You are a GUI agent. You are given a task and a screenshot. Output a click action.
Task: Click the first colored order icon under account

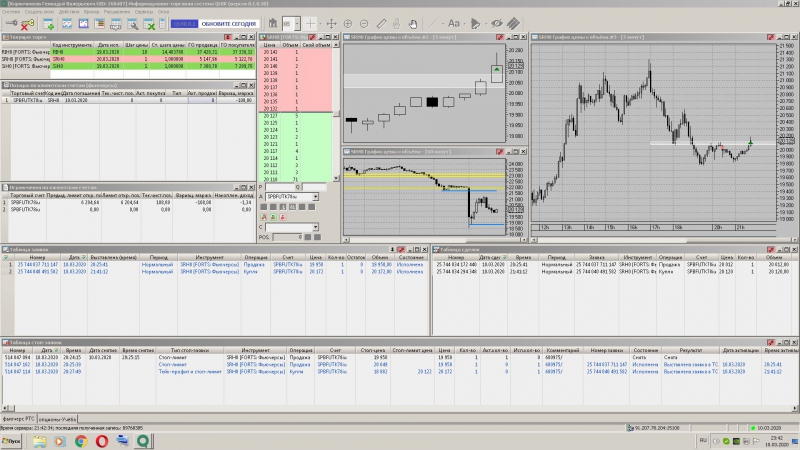(x=264, y=217)
